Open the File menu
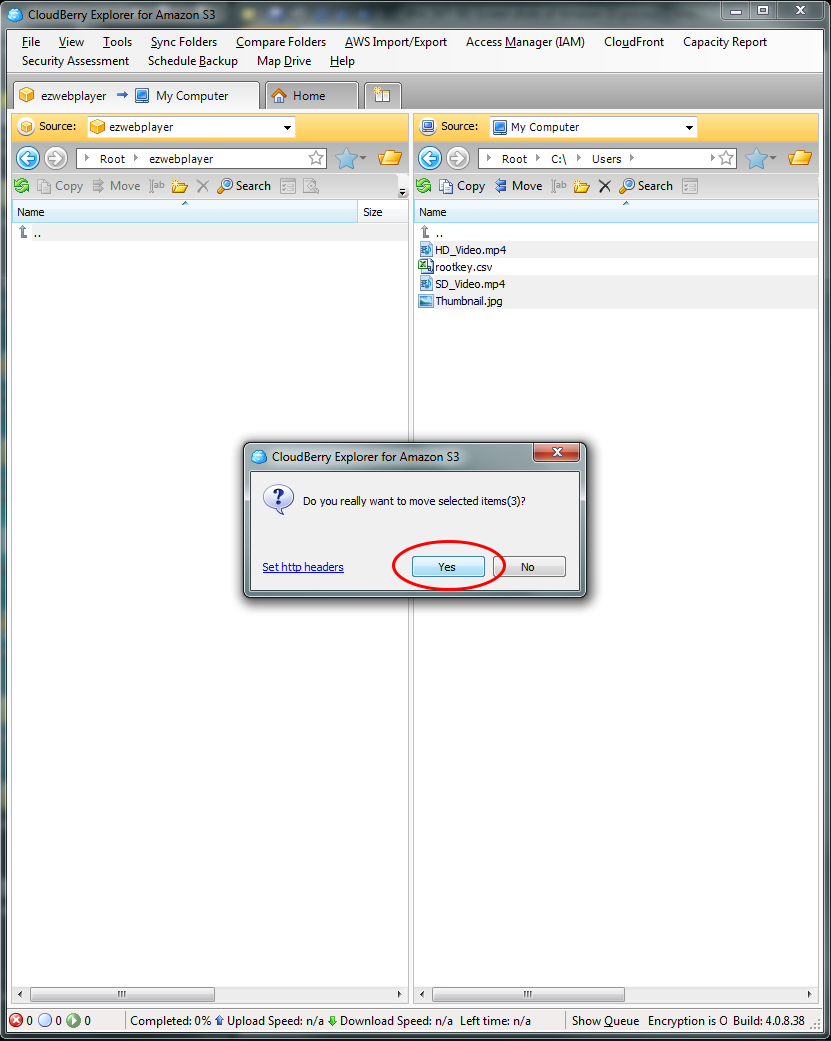This screenshot has height=1041, width=831. [31, 42]
